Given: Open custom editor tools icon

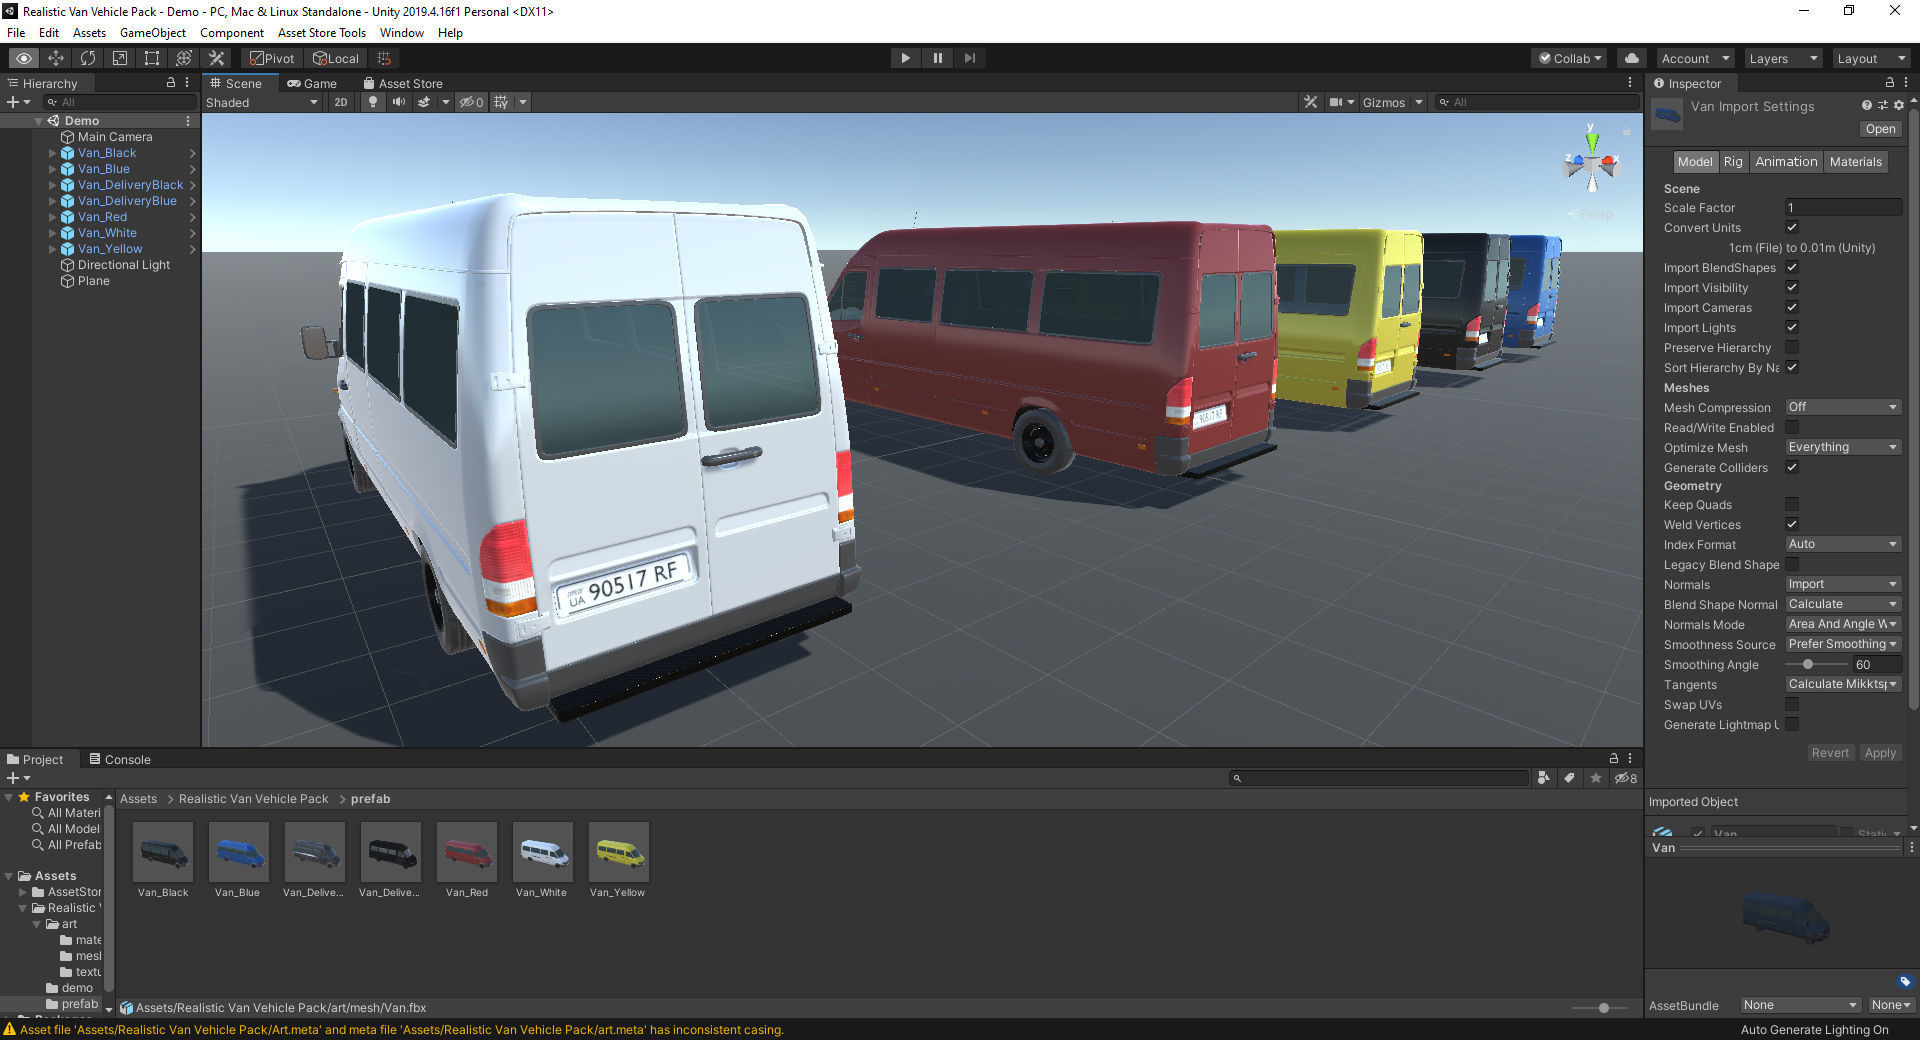Looking at the screenshot, I should pos(217,58).
